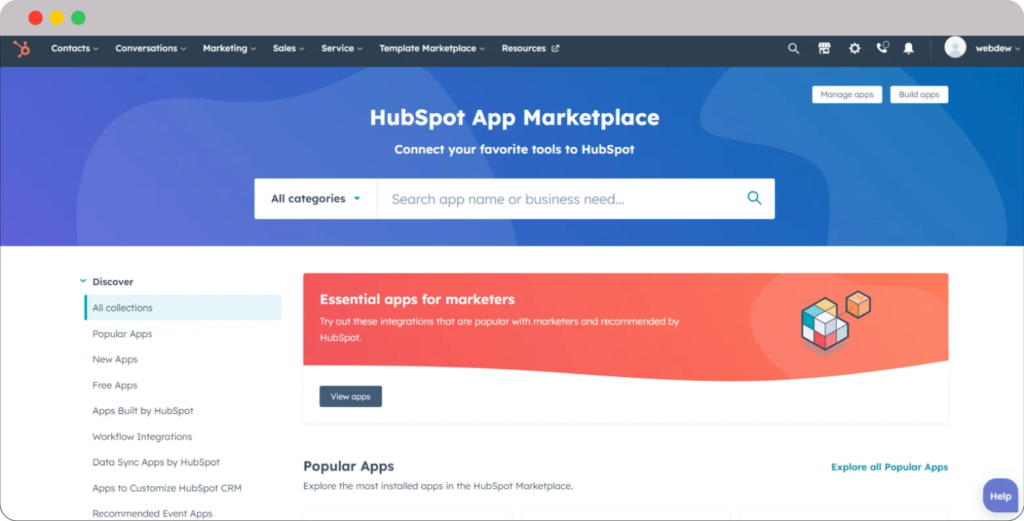Open the Marketplace storefront icon

824,48
